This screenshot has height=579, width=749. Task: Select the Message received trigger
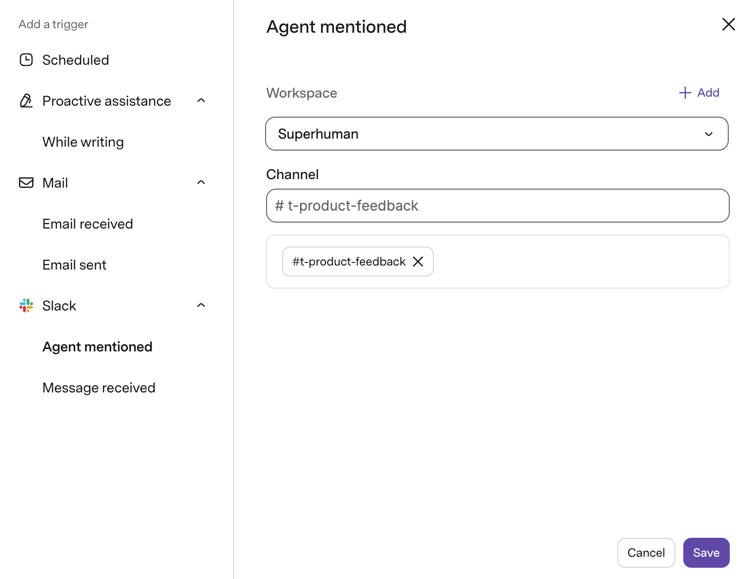click(x=99, y=387)
